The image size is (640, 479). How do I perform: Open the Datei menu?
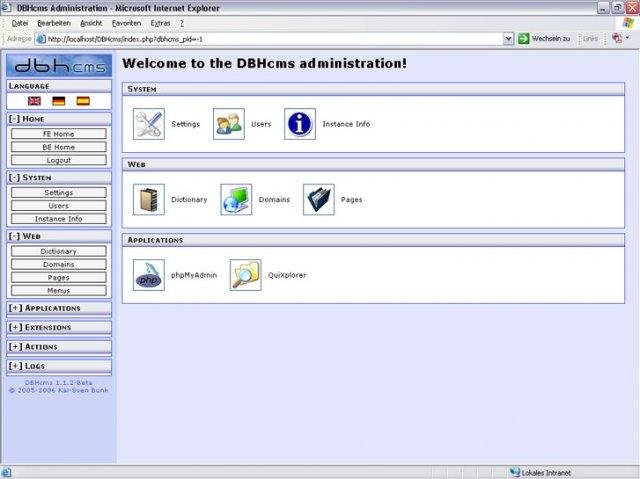20,23
